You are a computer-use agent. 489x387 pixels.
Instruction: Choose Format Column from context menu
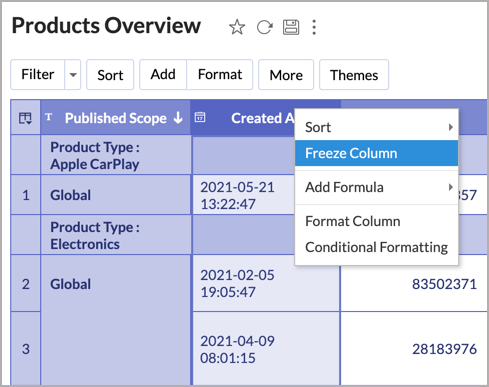[376, 221]
